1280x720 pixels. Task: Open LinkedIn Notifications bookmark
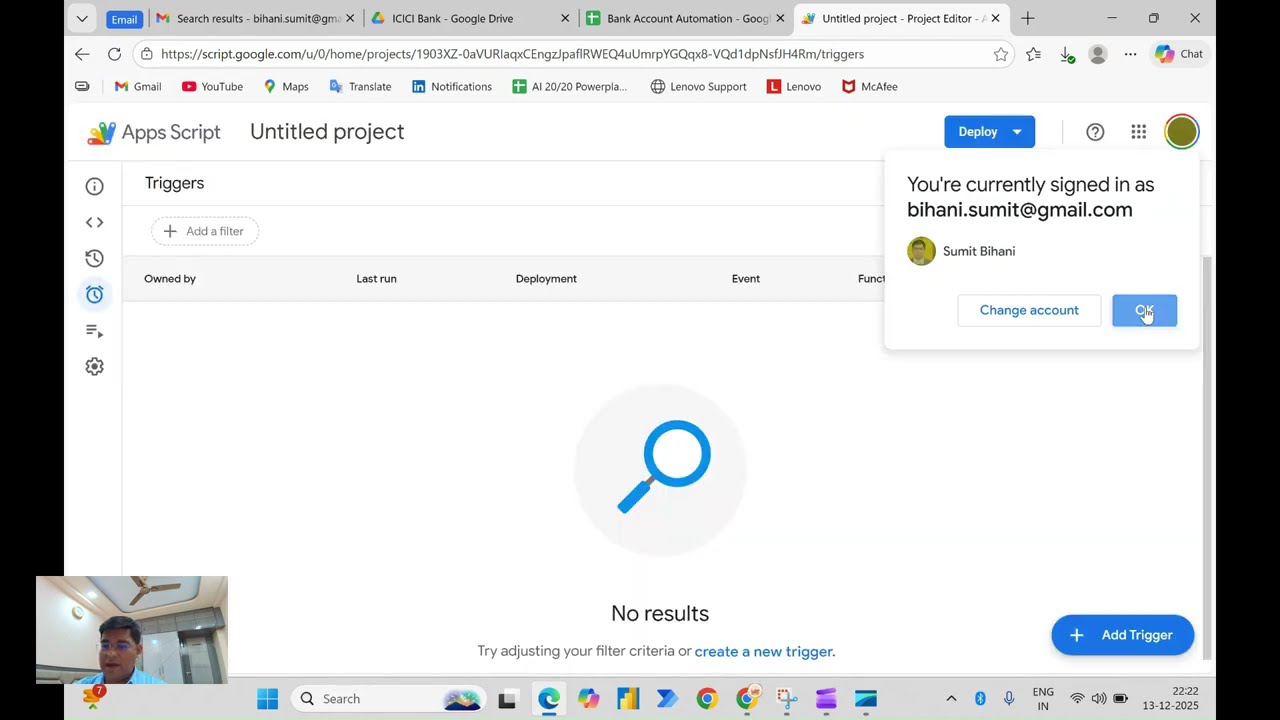(452, 87)
